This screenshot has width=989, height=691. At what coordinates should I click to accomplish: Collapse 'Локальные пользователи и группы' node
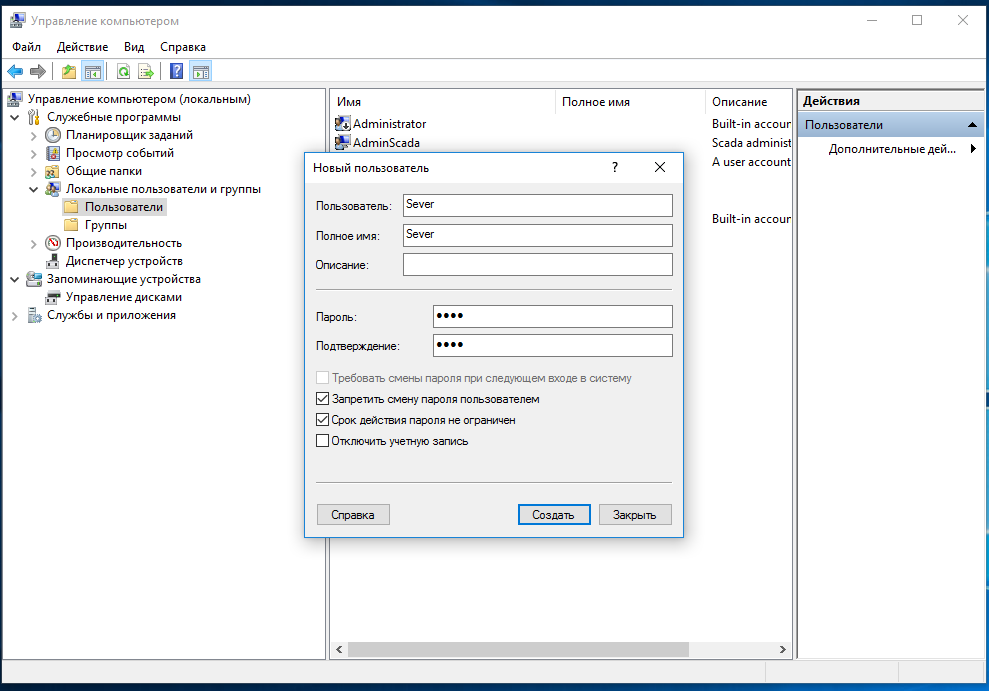[34, 189]
